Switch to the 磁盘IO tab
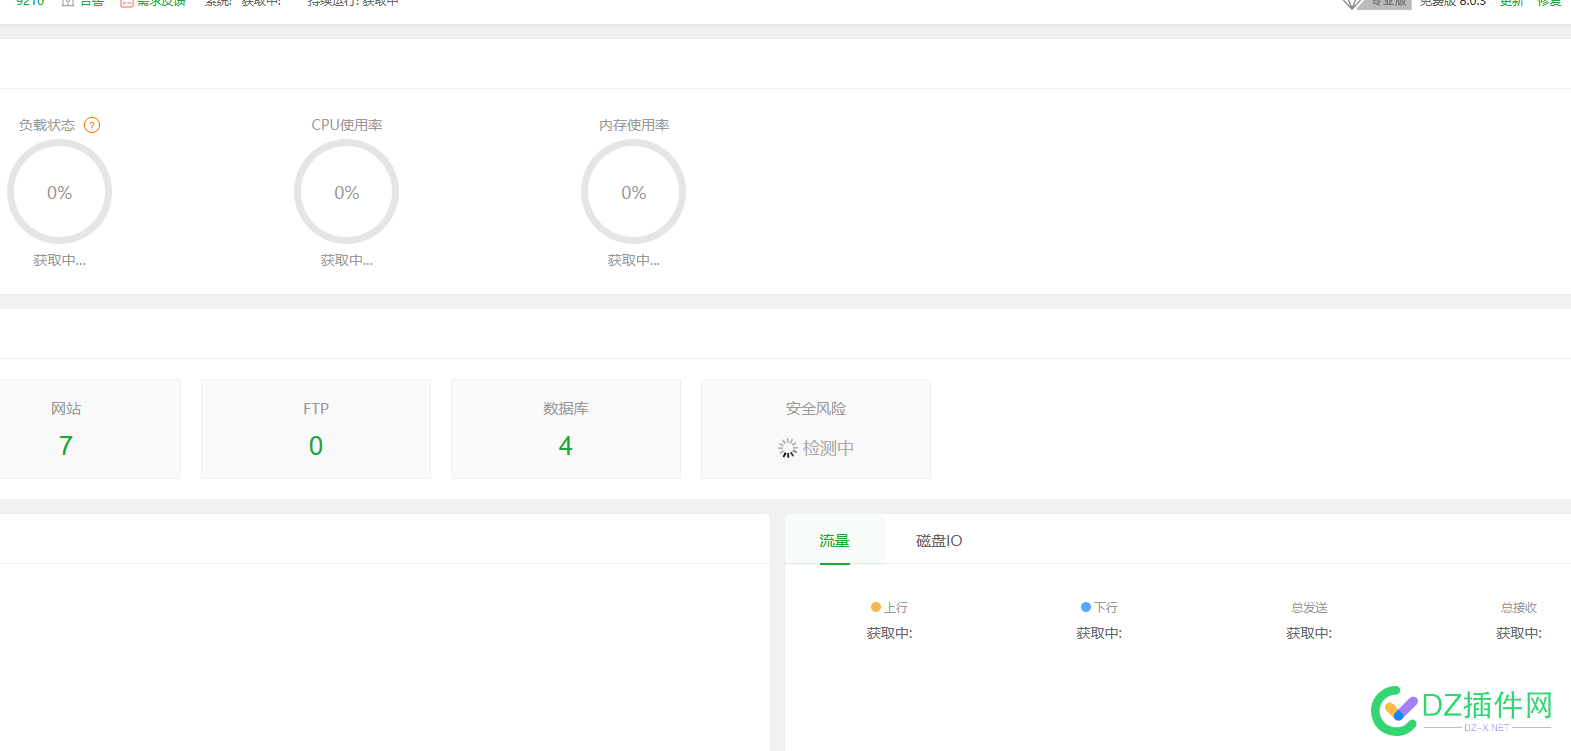Viewport: 1571px width, 751px height. pos(939,540)
